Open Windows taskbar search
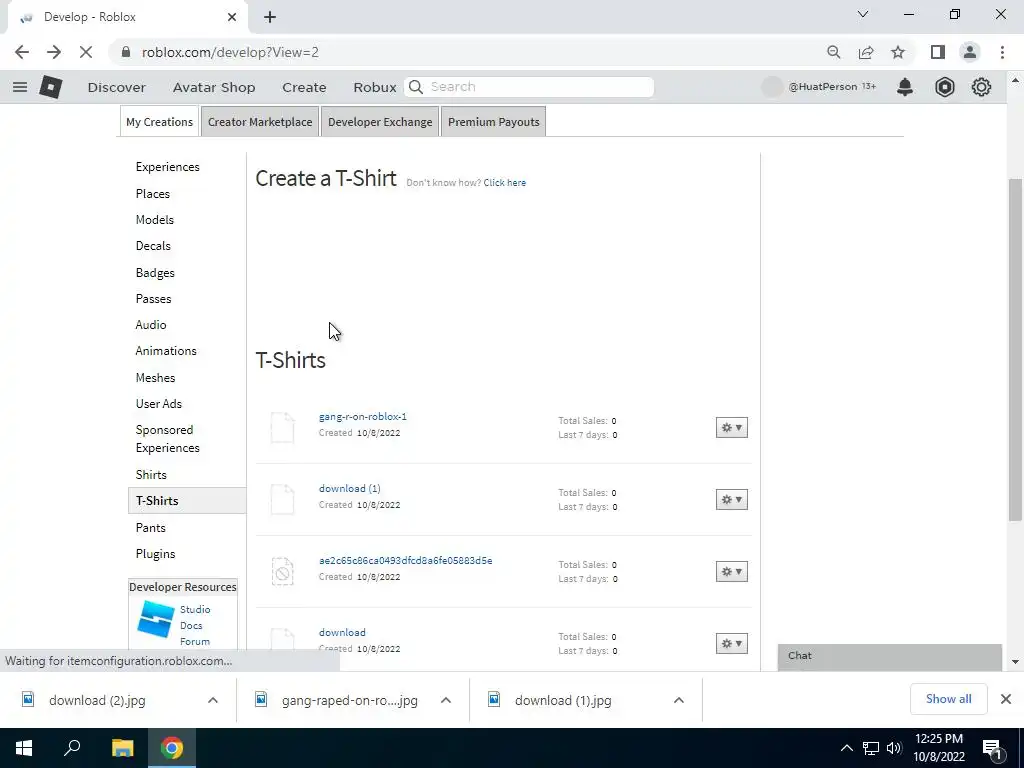The height and width of the screenshot is (768, 1024). (x=72, y=748)
